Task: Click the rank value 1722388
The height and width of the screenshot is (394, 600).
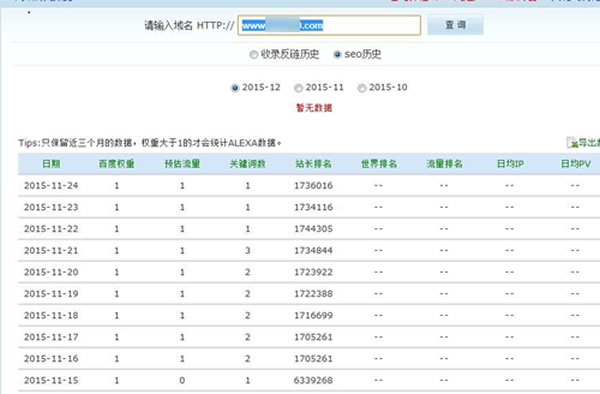Action: click(x=313, y=294)
